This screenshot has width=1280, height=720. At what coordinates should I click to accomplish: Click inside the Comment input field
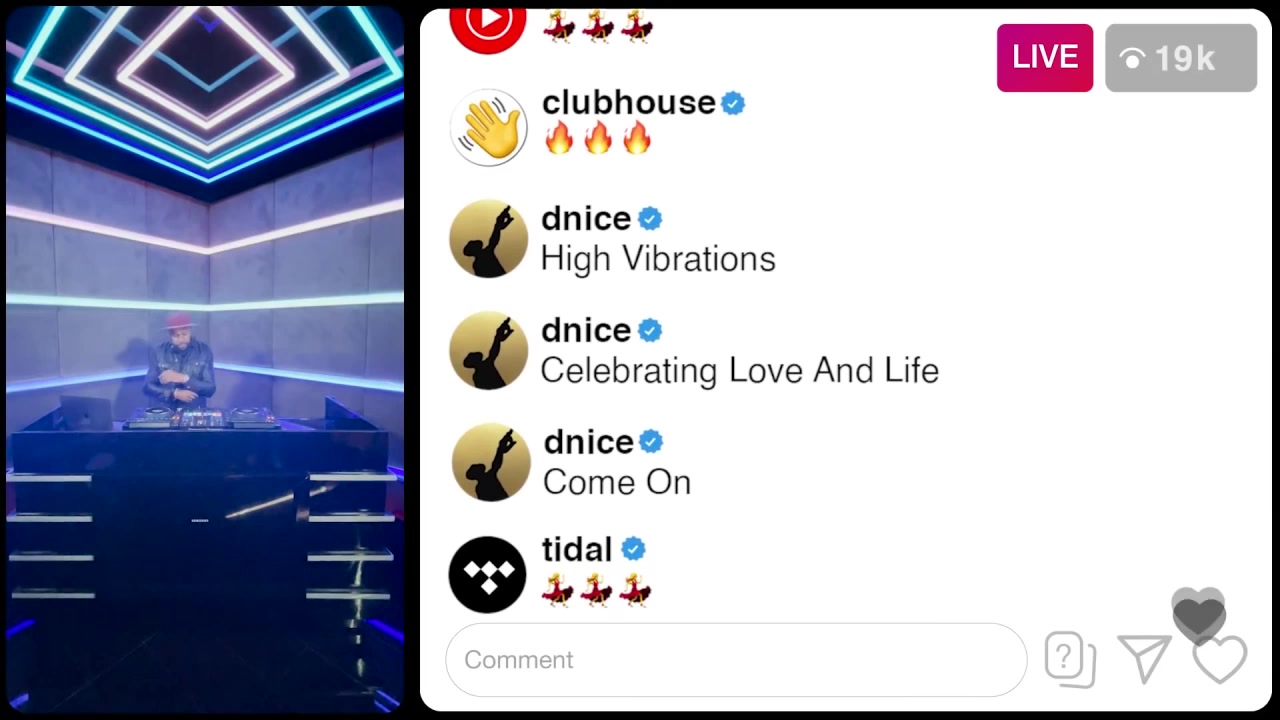tap(736, 660)
